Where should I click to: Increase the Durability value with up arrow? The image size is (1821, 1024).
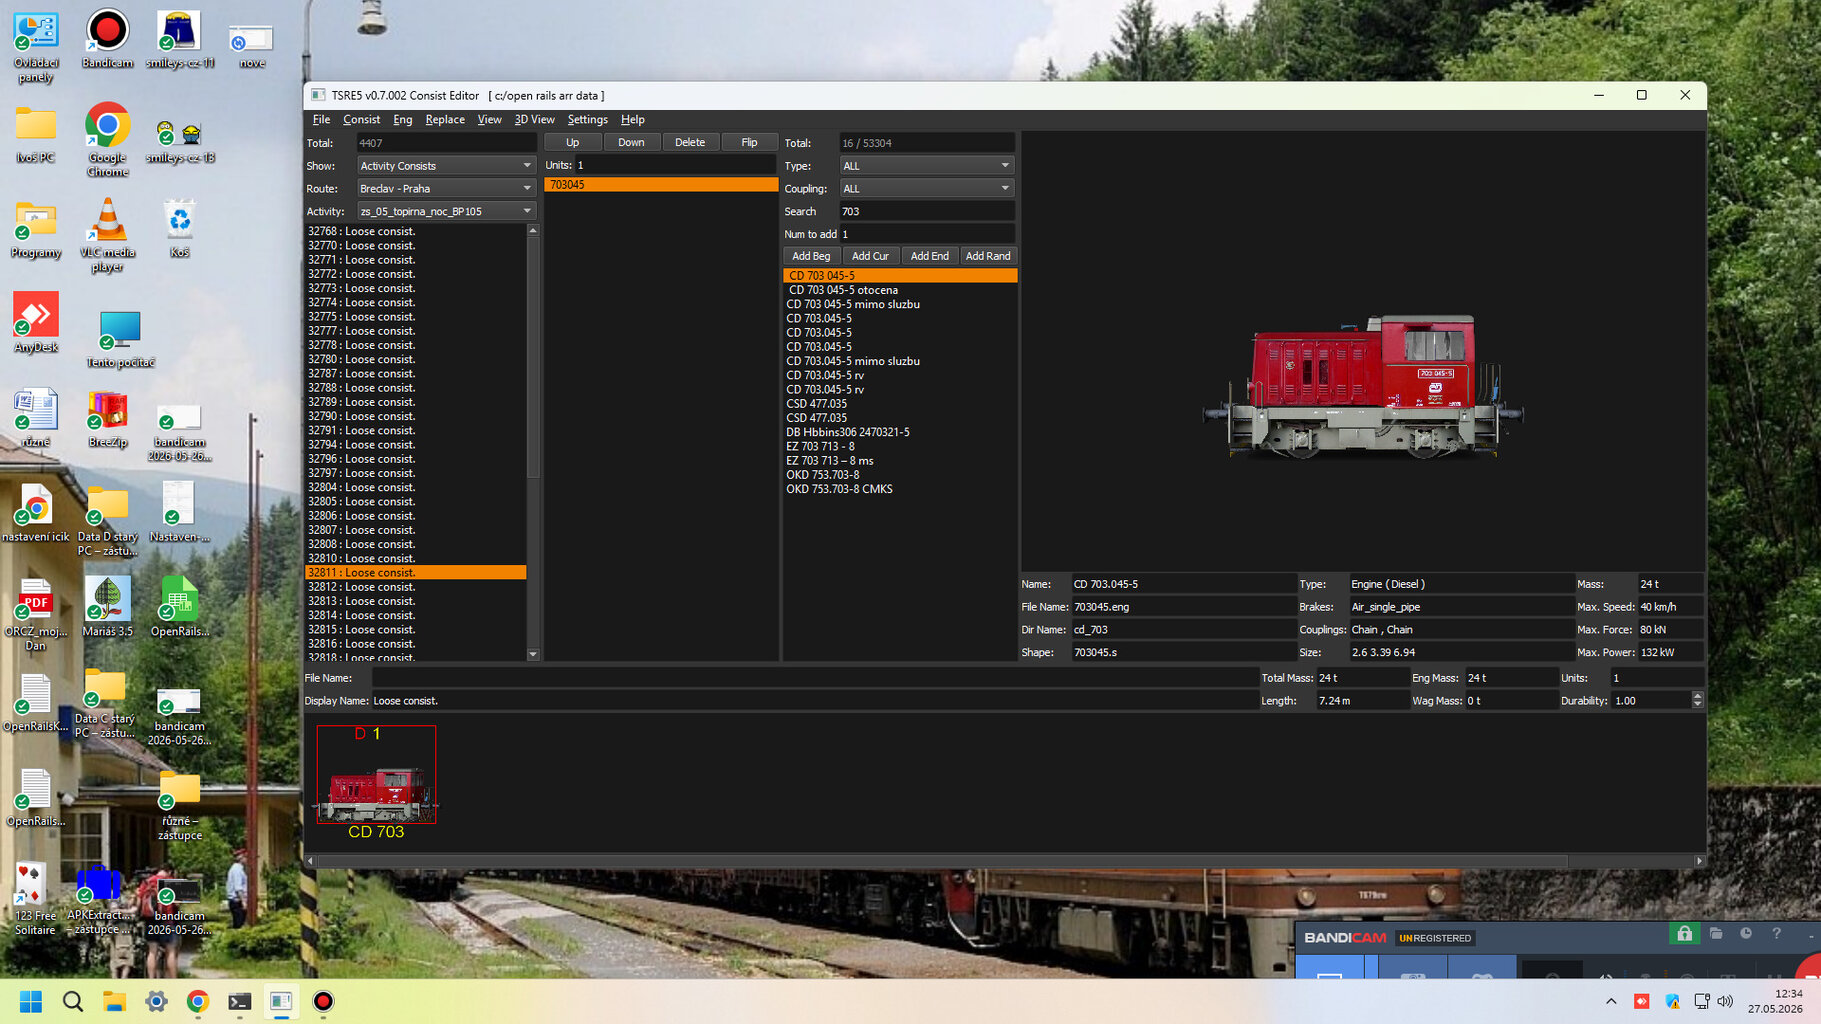1697,696
